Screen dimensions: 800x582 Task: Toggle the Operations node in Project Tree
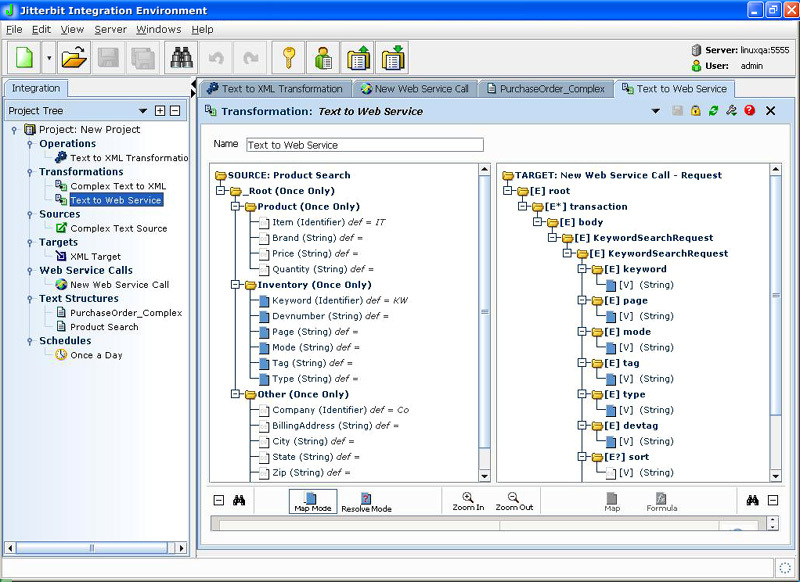[x=30, y=144]
